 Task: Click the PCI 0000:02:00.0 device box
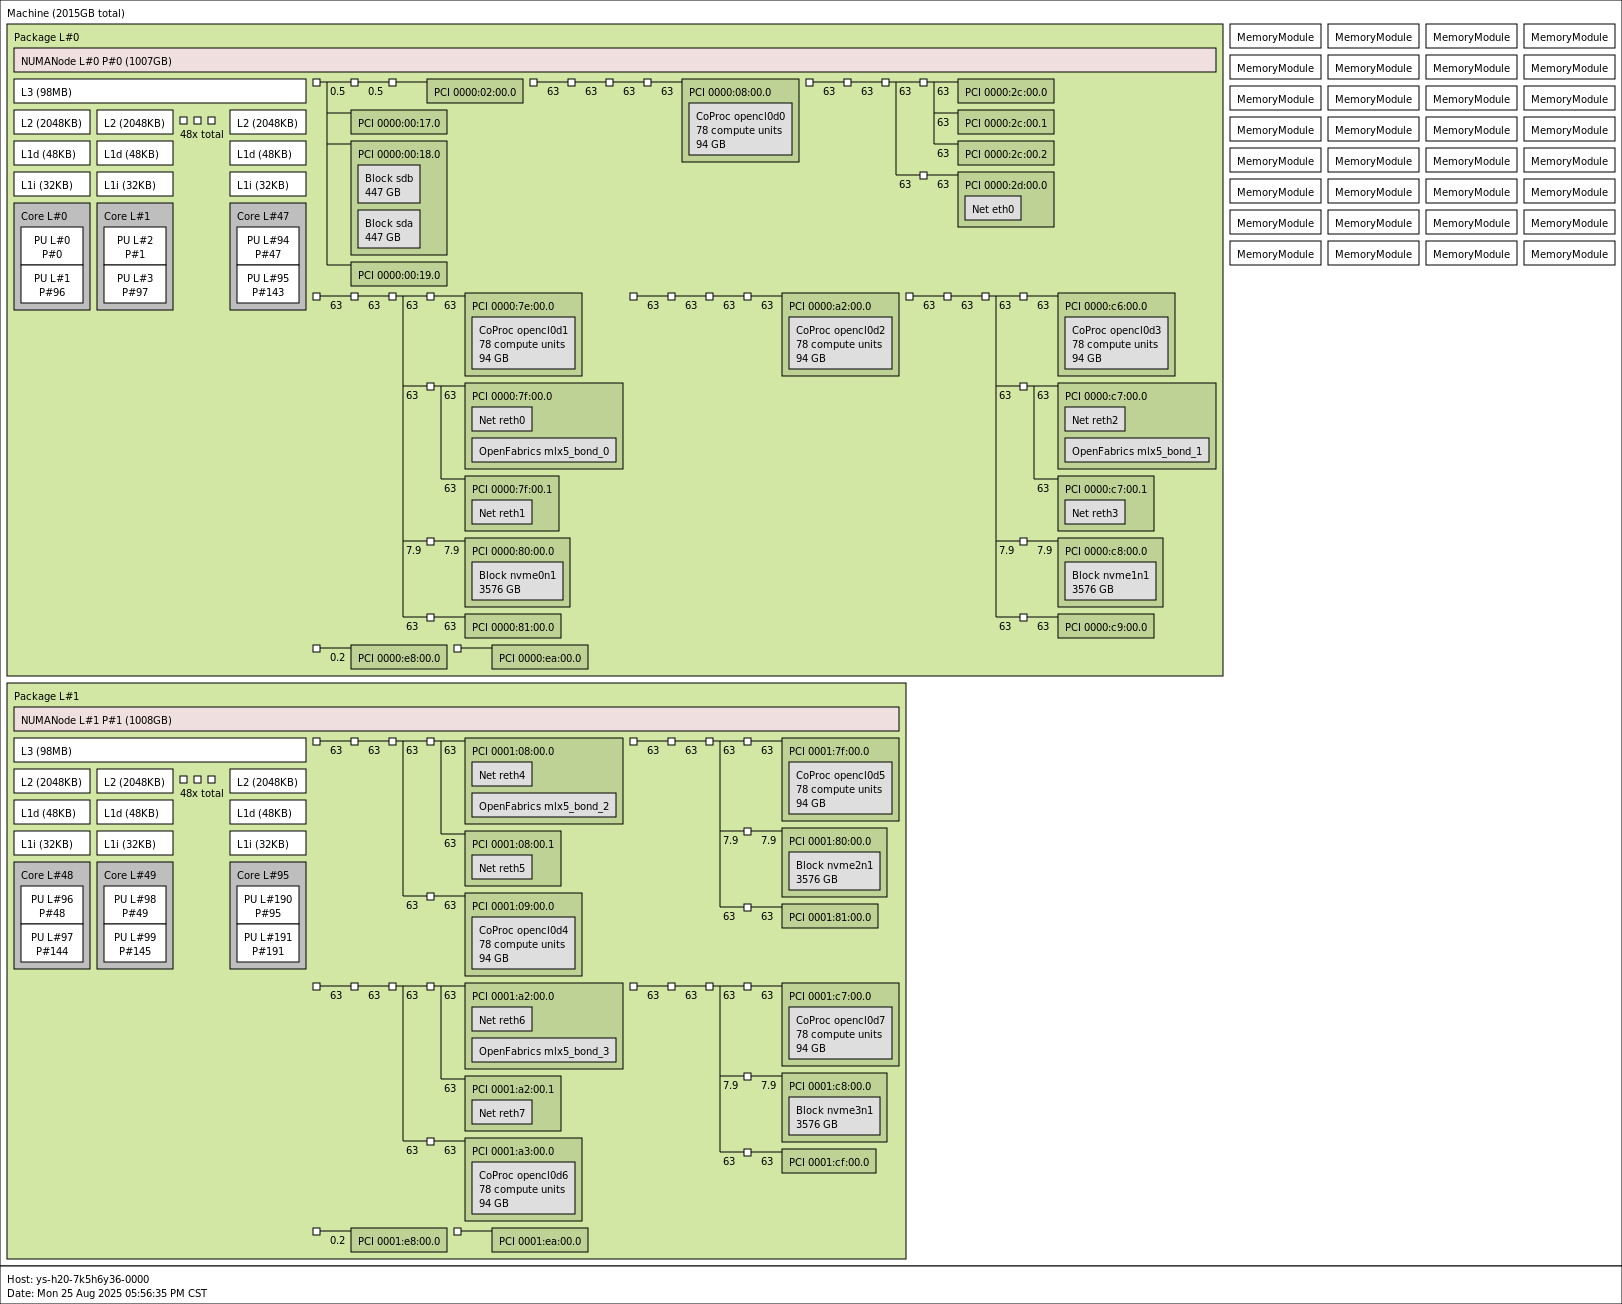(475, 92)
